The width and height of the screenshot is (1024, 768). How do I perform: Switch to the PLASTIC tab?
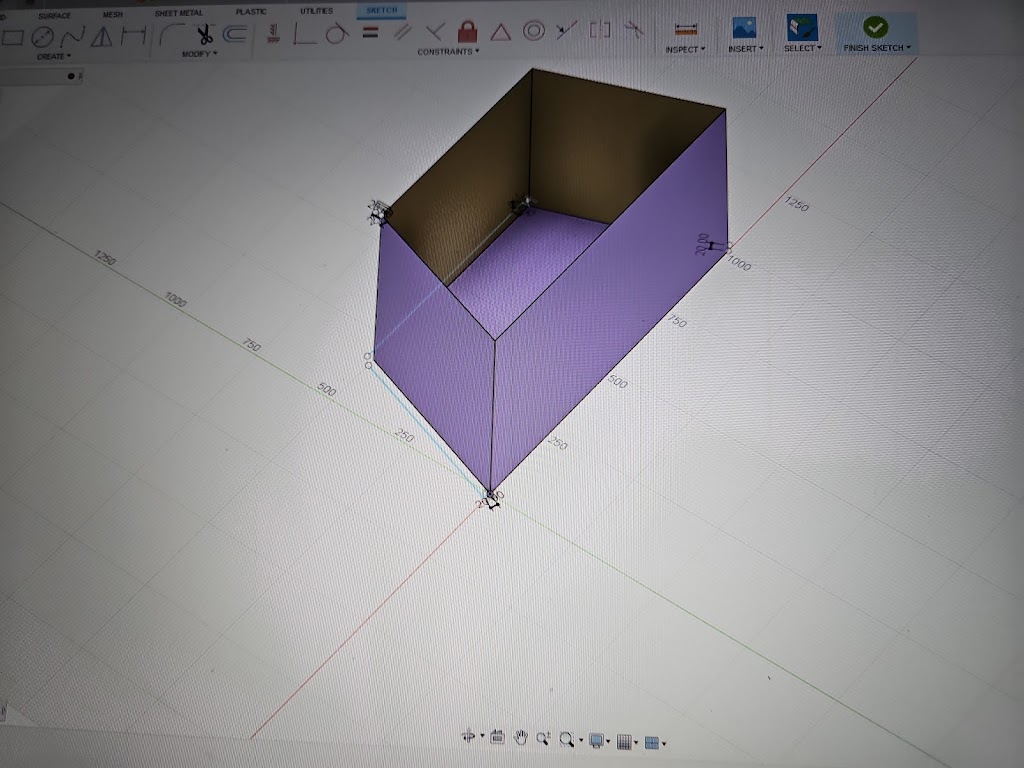[251, 12]
